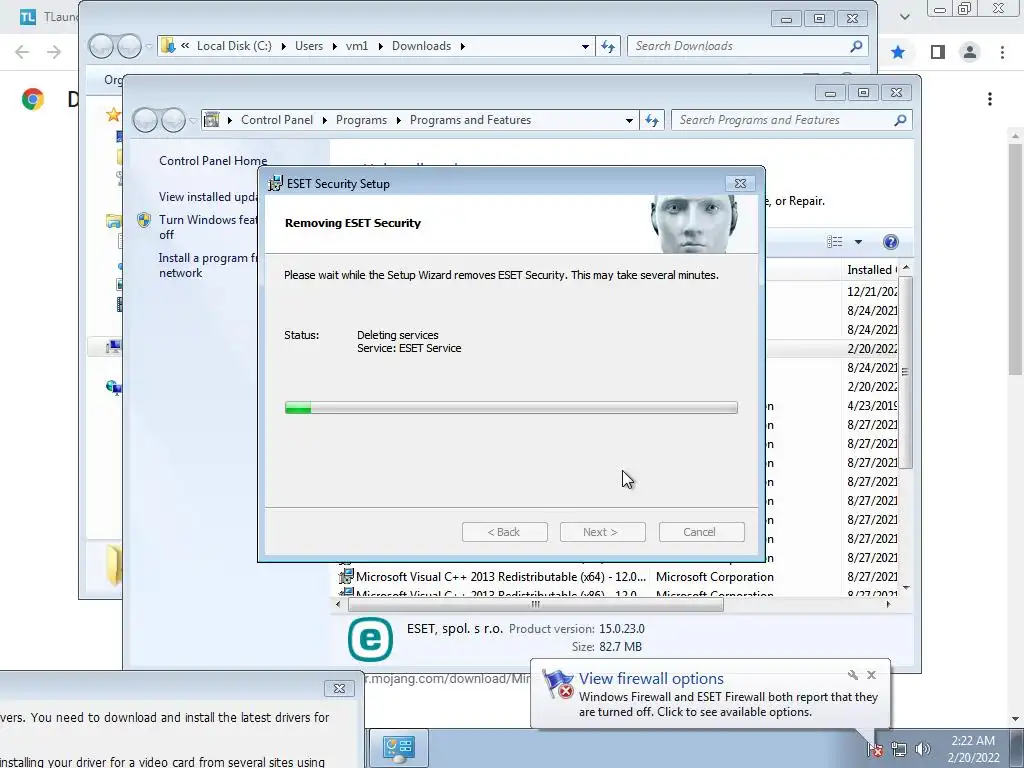Open the volume speaker tray icon
This screenshot has height=768, width=1024.
pyautogui.click(x=923, y=750)
